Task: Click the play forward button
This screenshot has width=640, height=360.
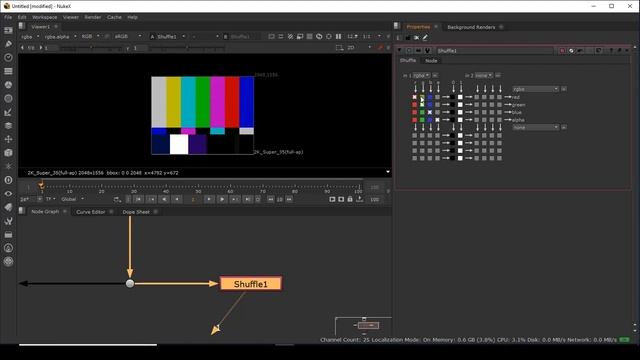Action: [x=222, y=199]
